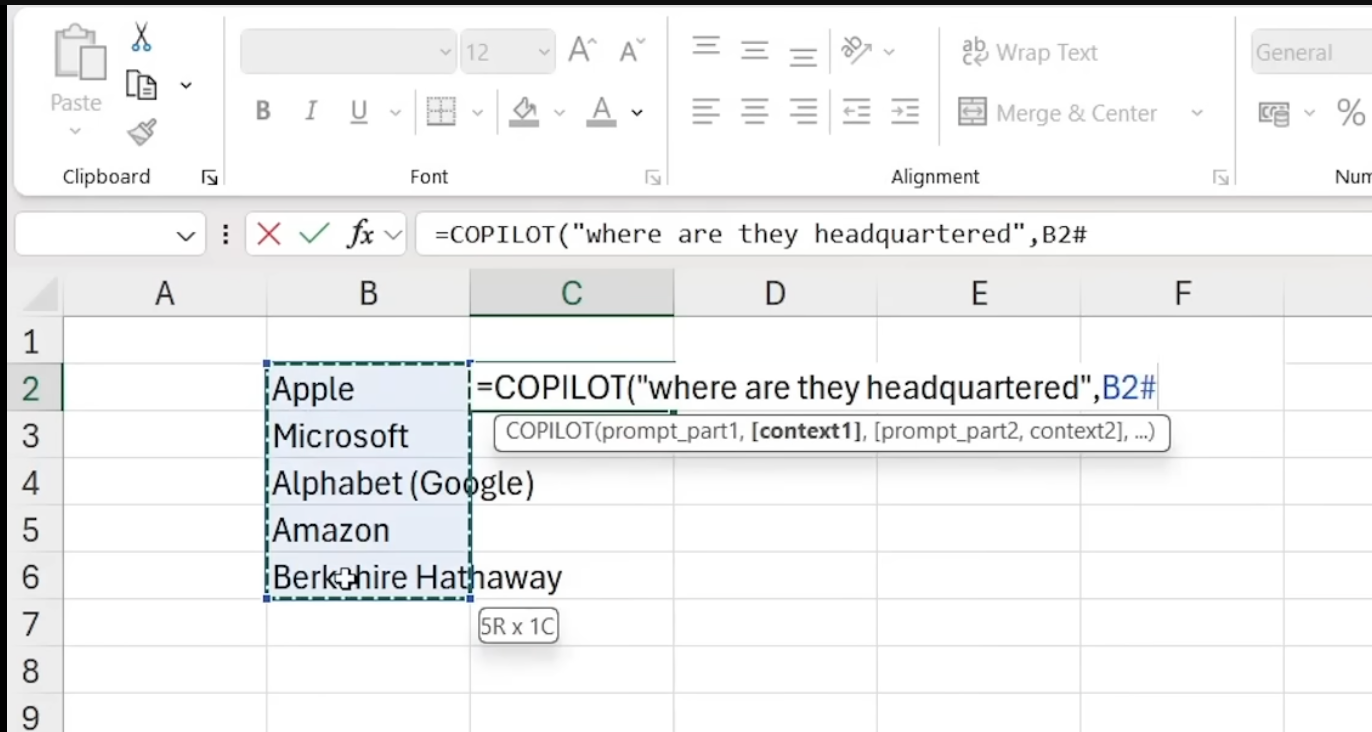Select Middle Align icon

pos(755,51)
